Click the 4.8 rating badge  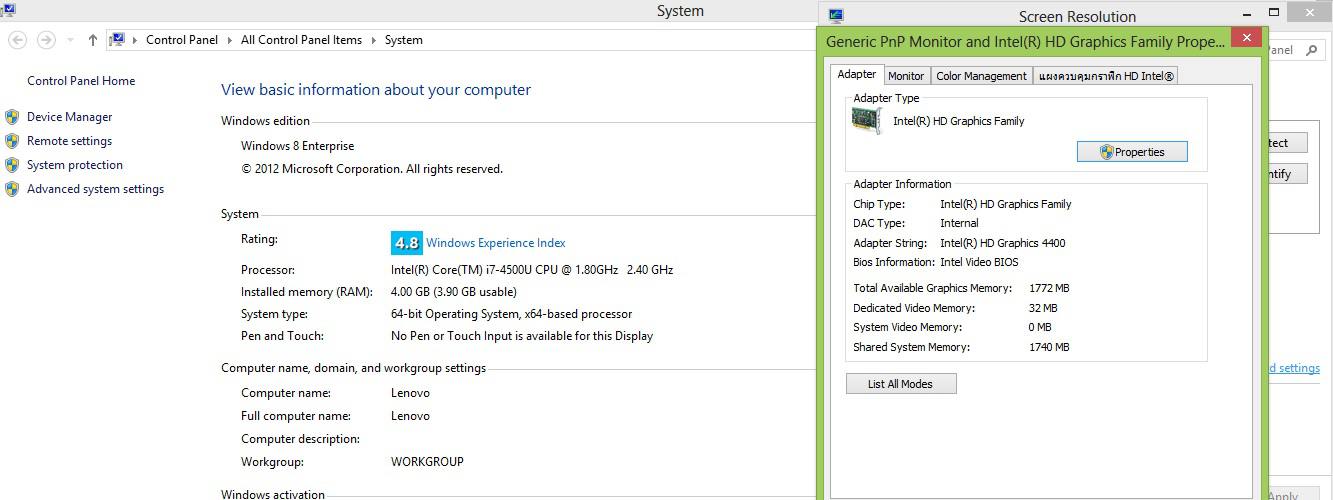(x=406, y=242)
